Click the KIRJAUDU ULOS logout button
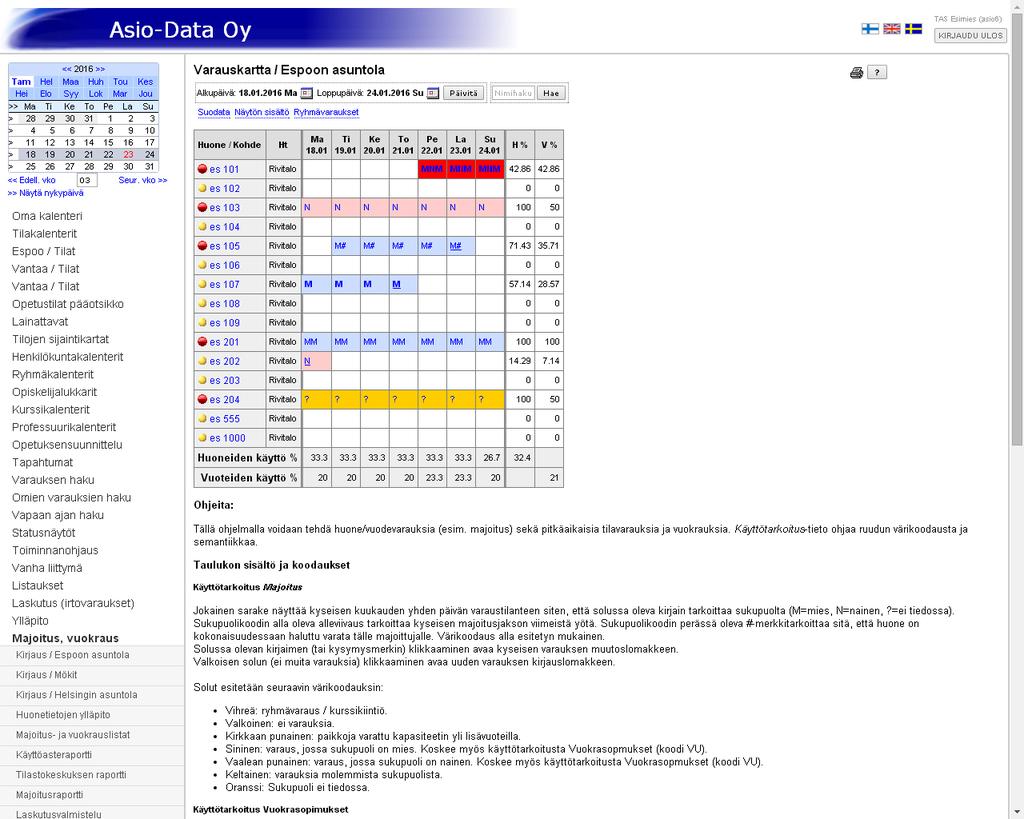Image resolution: width=1024 pixels, height=819 pixels. (x=970, y=36)
